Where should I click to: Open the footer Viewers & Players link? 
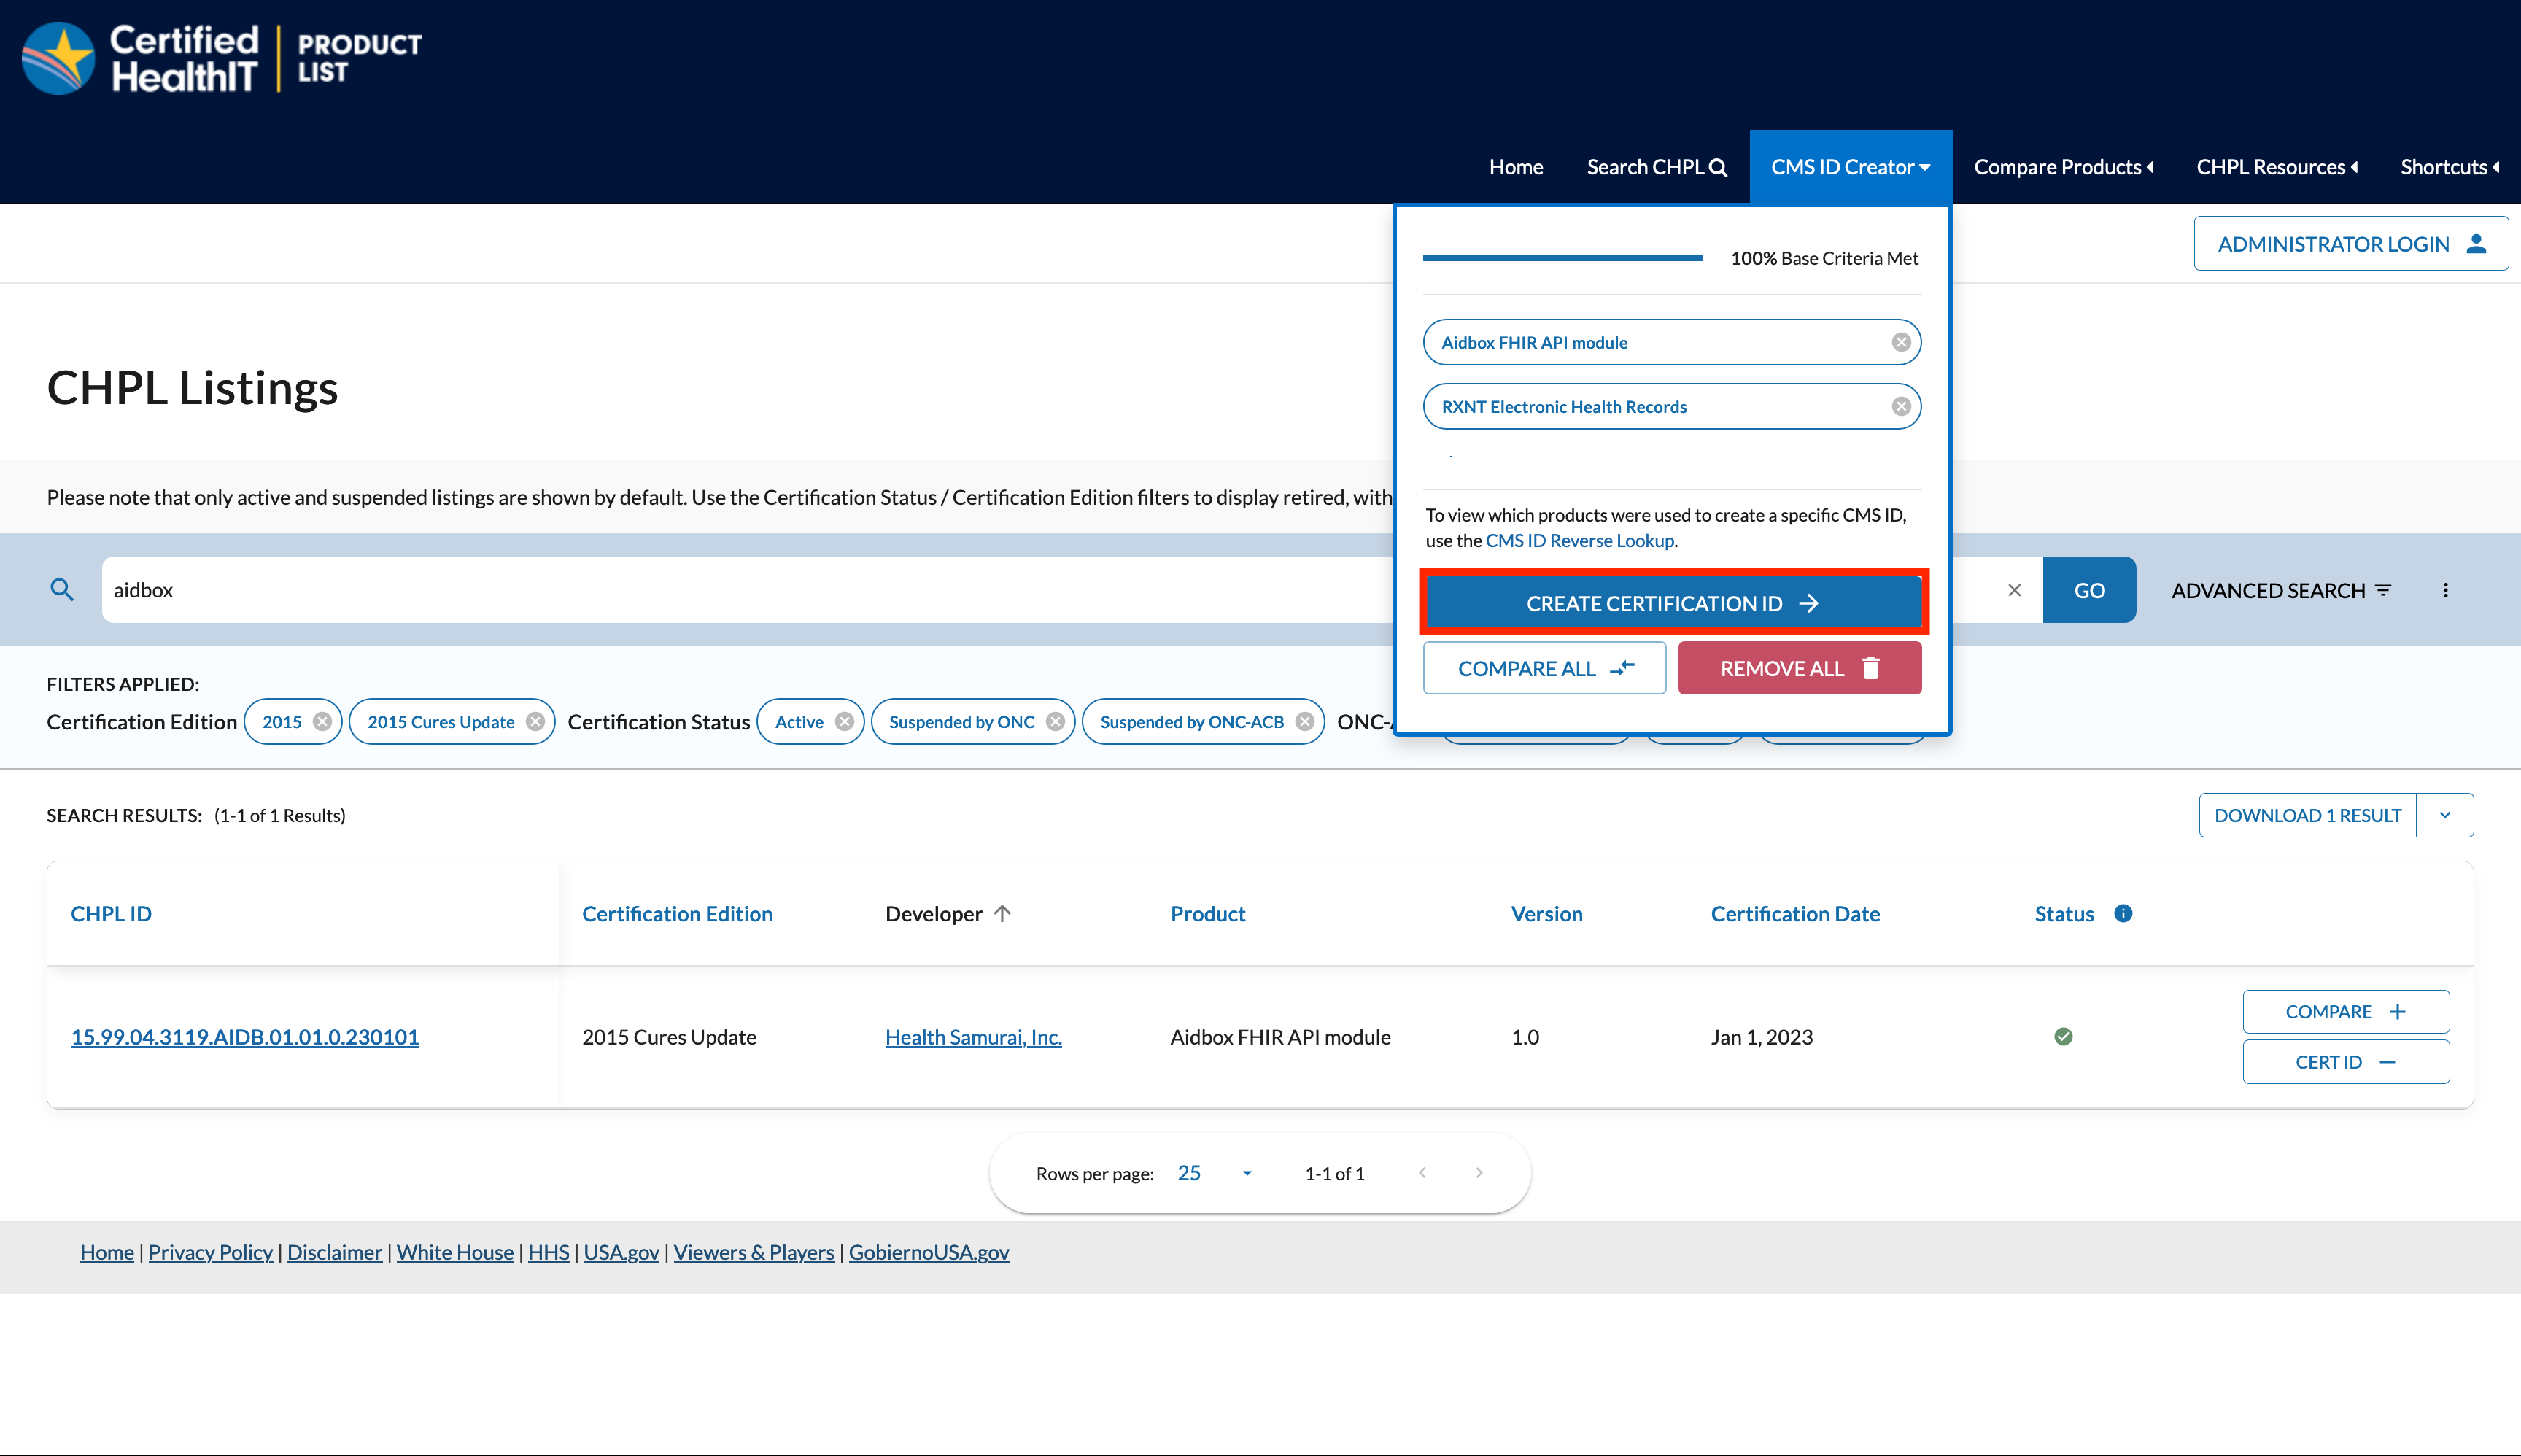753,1252
